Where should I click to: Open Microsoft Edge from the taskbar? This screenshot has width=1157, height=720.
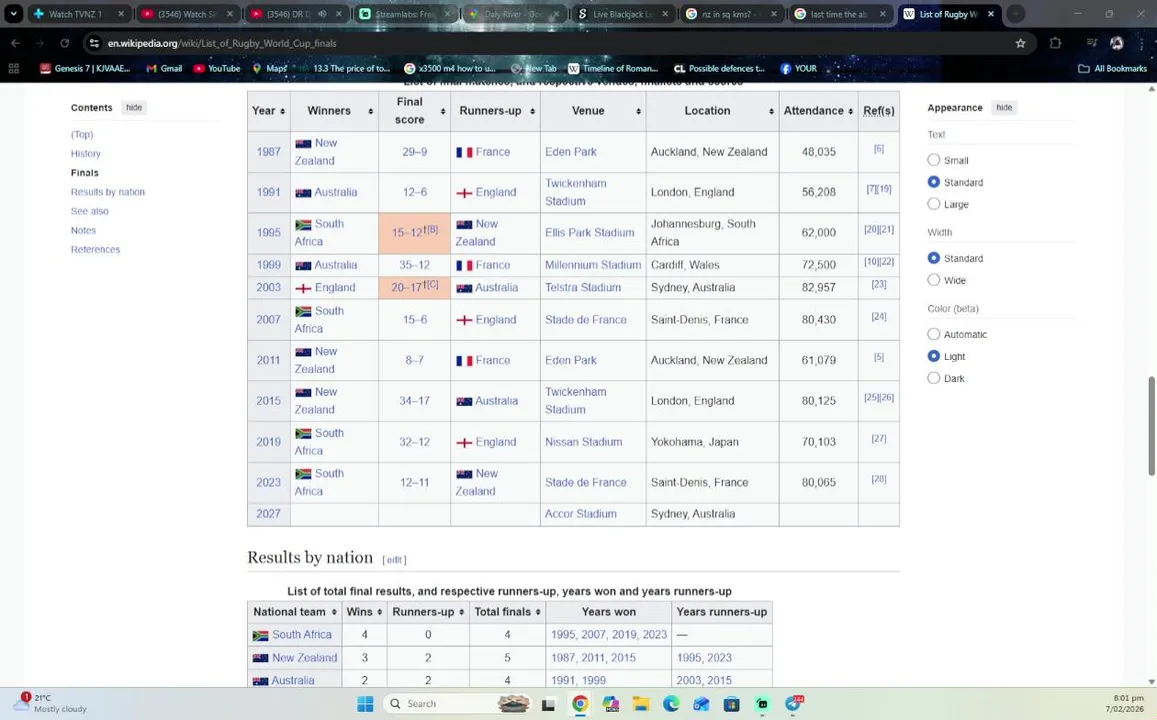tap(671, 704)
